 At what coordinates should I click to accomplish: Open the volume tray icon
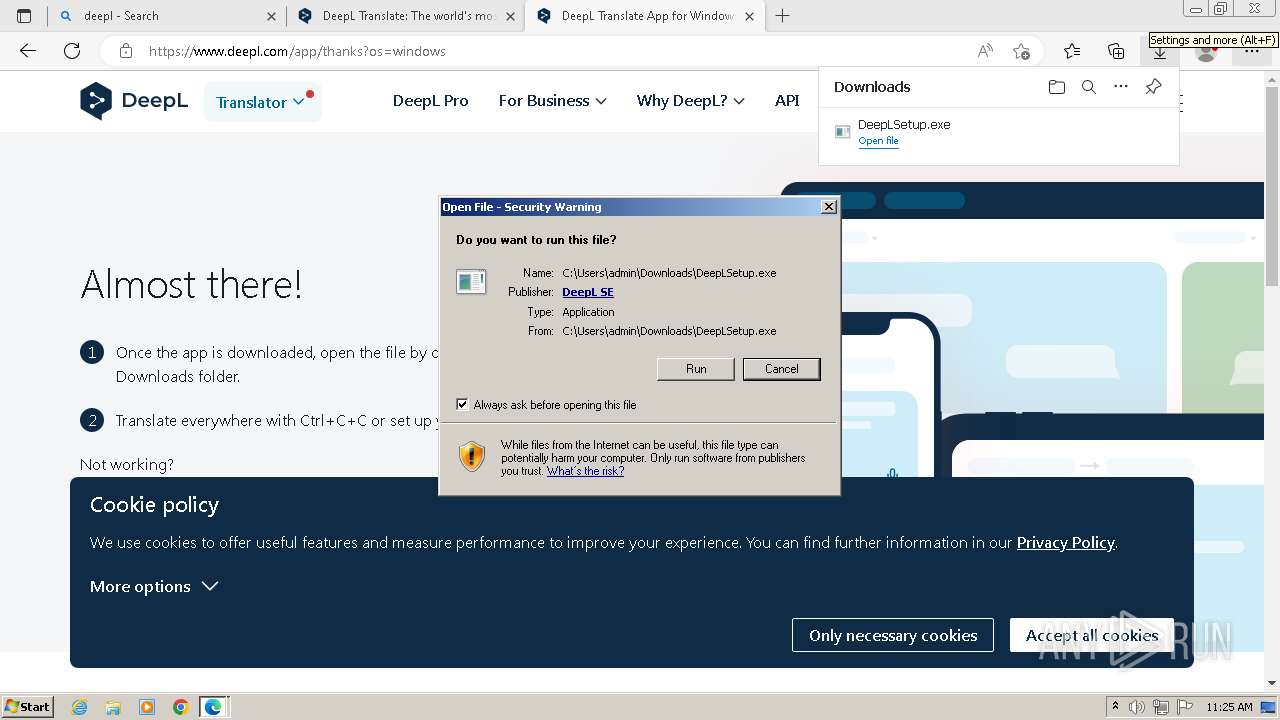1137,707
